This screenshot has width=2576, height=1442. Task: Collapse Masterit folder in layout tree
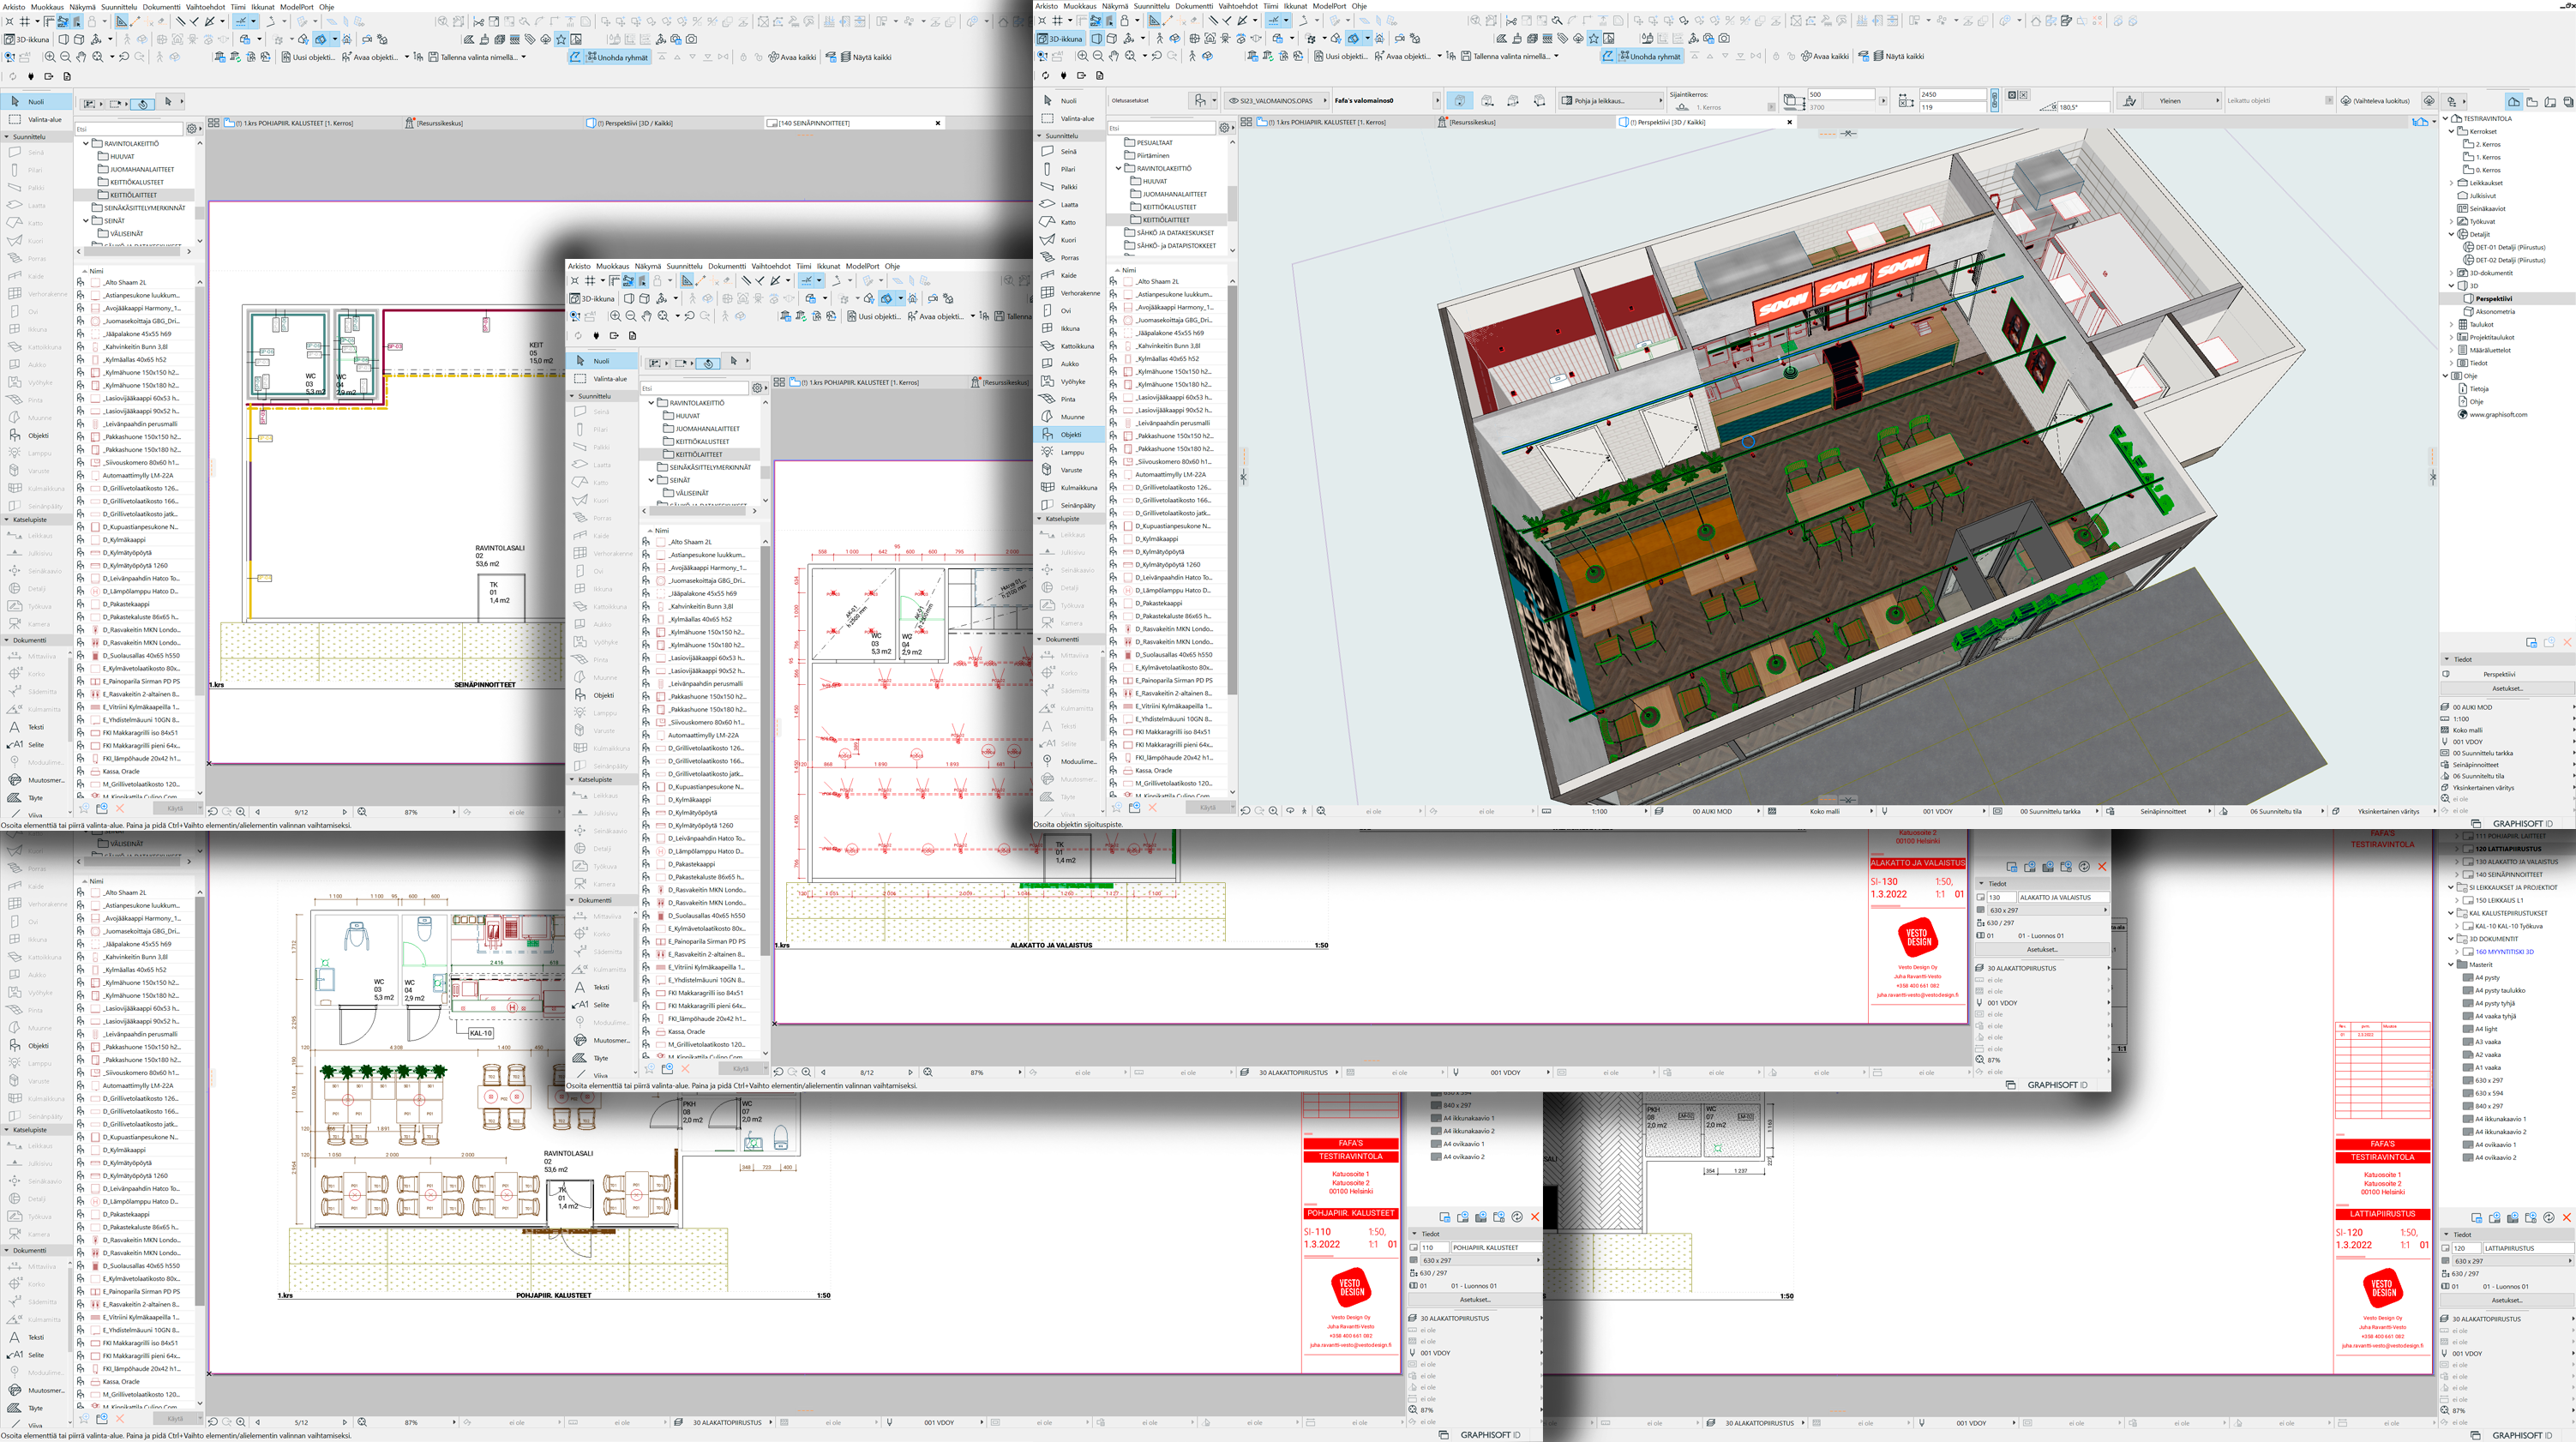tap(2452, 965)
